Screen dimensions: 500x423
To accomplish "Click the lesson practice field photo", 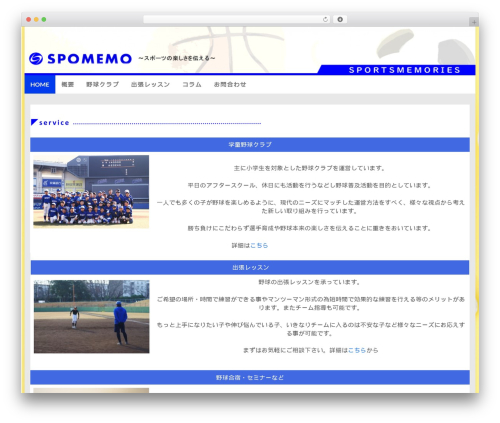I will (92, 317).
